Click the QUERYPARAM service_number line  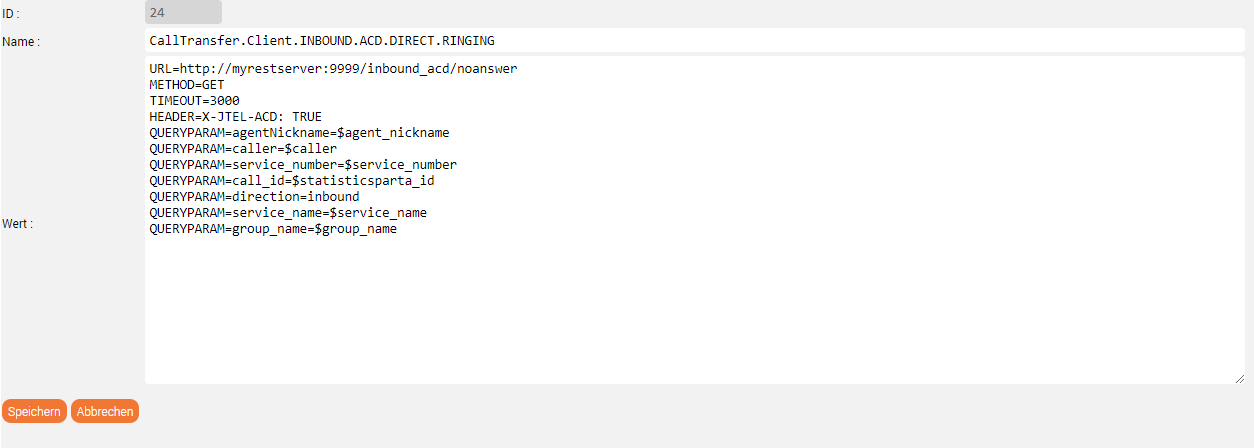[x=303, y=165]
